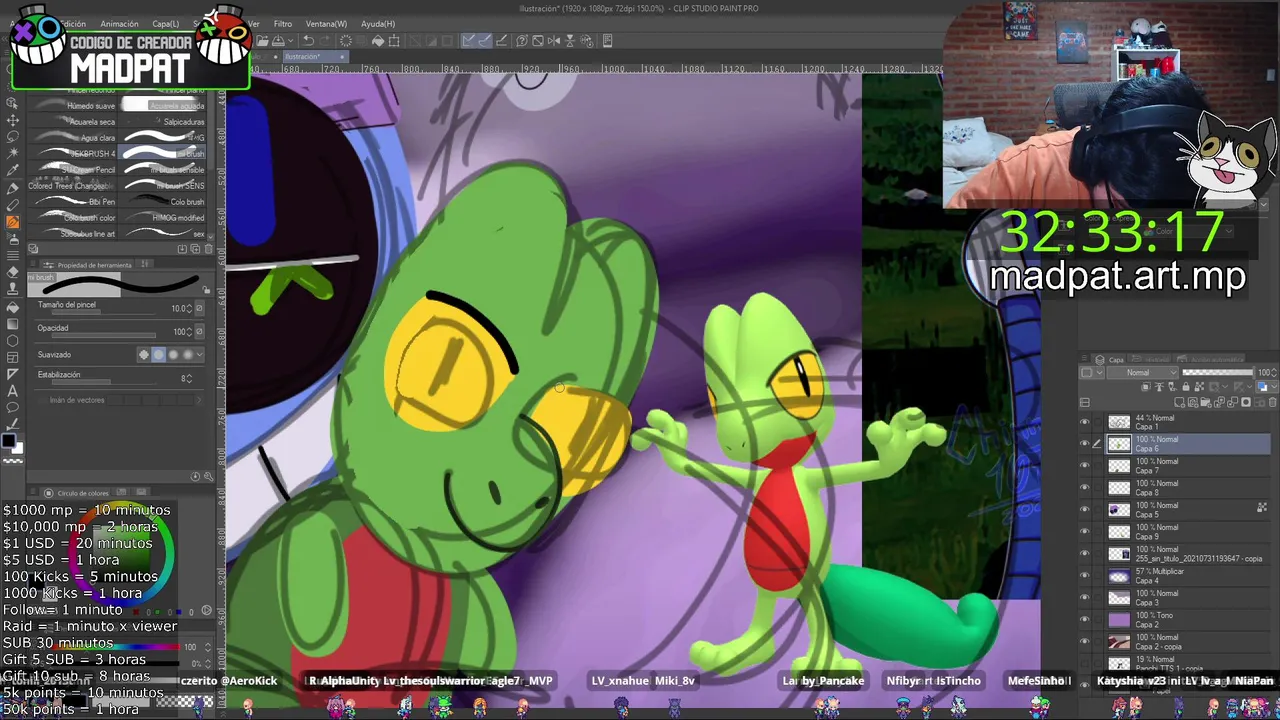This screenshot has height=720, width=1280.
Task: Select the Fill bucket tool
Action: [x=12, y=308]
